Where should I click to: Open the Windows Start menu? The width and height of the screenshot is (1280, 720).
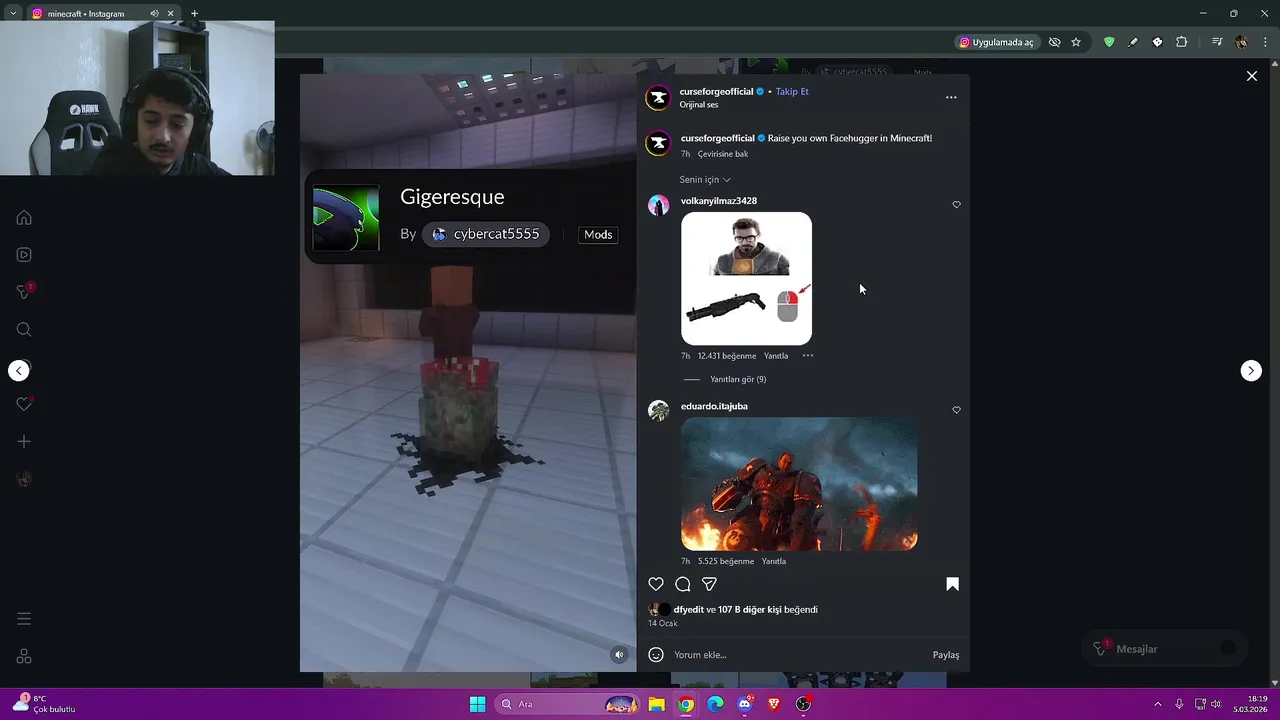[477, 704]
